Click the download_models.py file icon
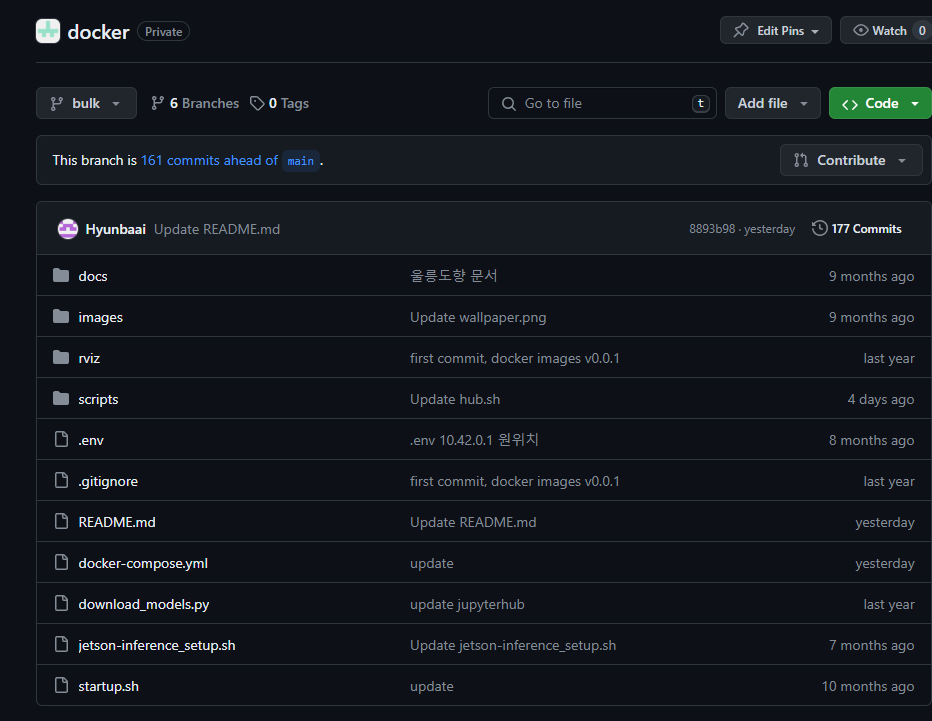This screenshot has width=932, height=721. (61, 603)
